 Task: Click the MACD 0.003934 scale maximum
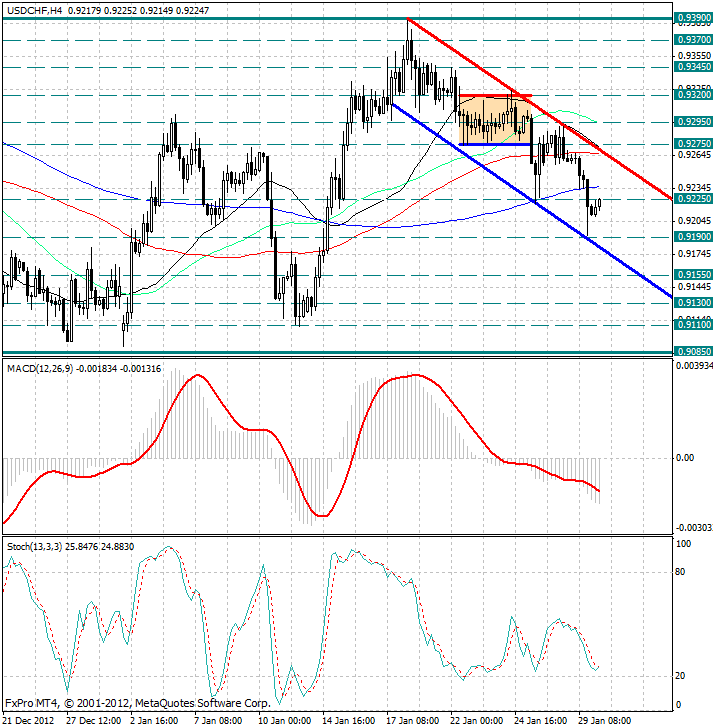tap(694, 366)
